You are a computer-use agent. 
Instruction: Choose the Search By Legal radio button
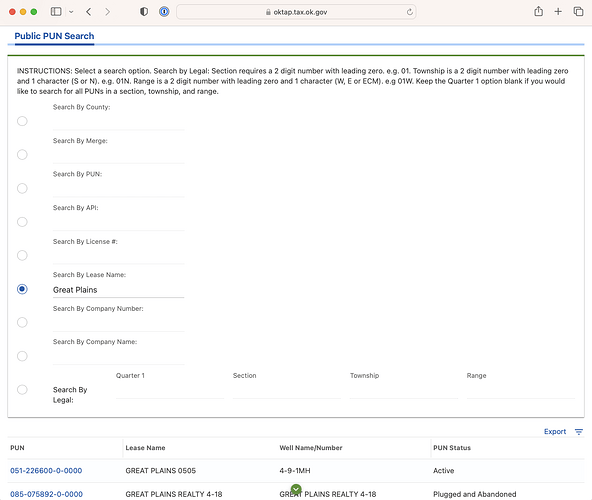22,390
